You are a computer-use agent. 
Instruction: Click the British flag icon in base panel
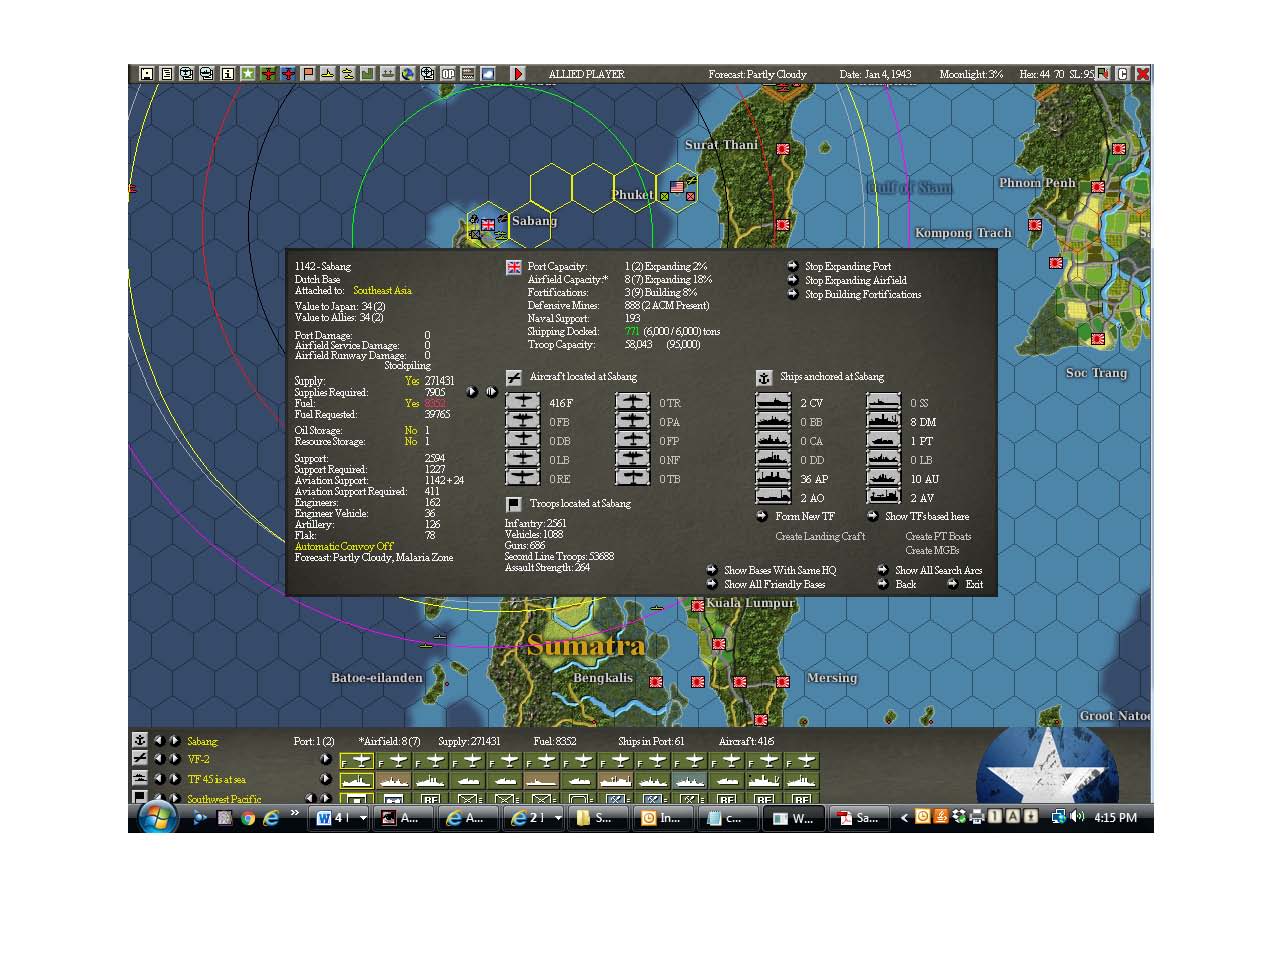513,267
